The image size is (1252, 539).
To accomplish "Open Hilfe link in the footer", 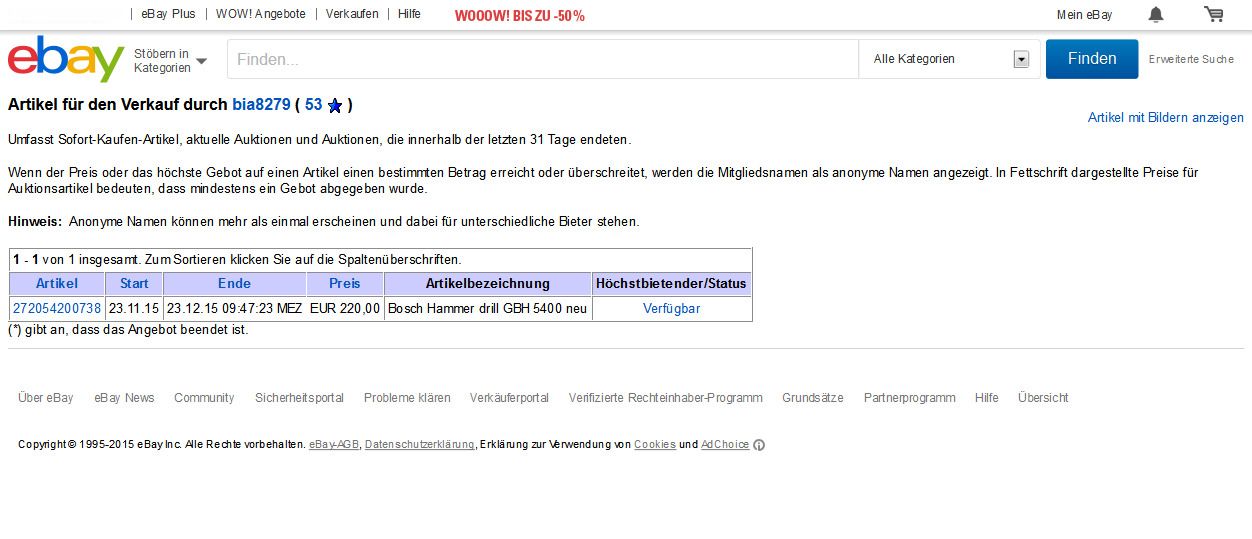I will click(987, 397).
